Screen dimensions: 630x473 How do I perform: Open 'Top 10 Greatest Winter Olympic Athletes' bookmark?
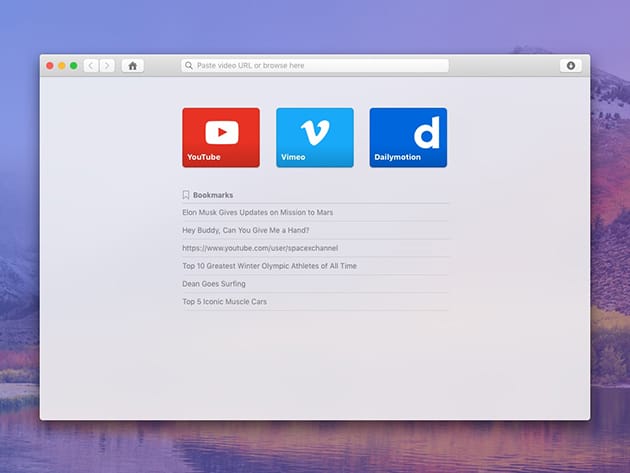tap(269, 266)
